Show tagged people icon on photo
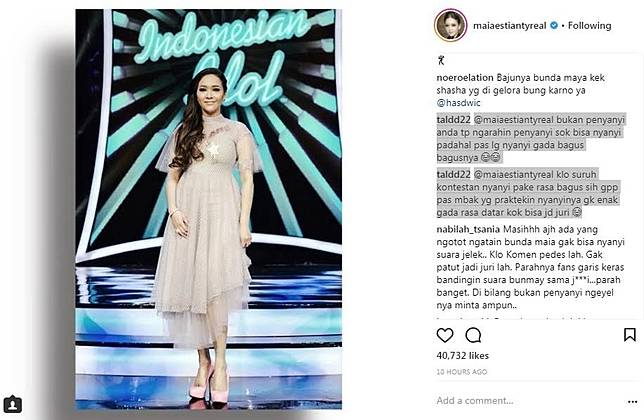The width and height of the screenshot is (644, 420). pyautogui.click(x=13, y=404)
